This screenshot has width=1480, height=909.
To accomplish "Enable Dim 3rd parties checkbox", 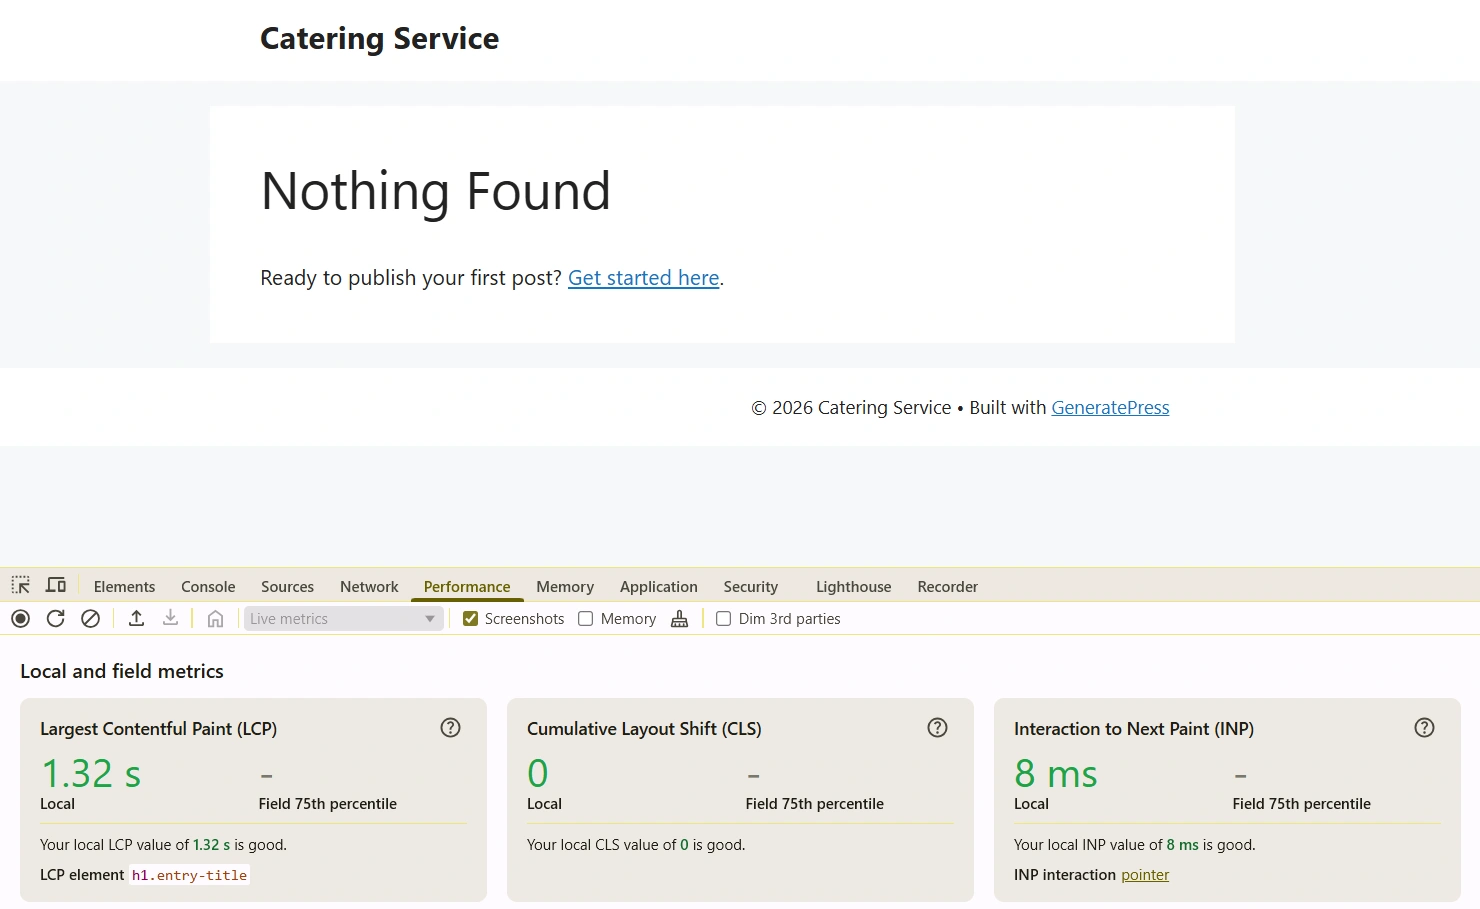I will [724, 619].
